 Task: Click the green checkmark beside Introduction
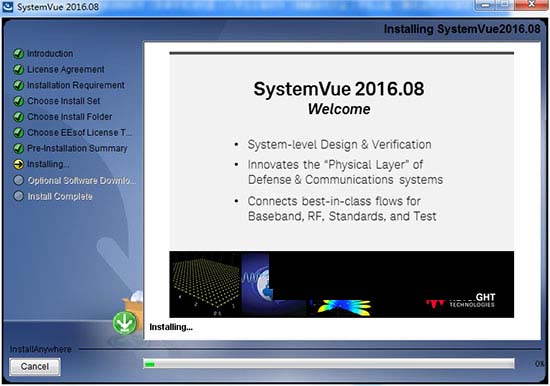tap(18, 54)
